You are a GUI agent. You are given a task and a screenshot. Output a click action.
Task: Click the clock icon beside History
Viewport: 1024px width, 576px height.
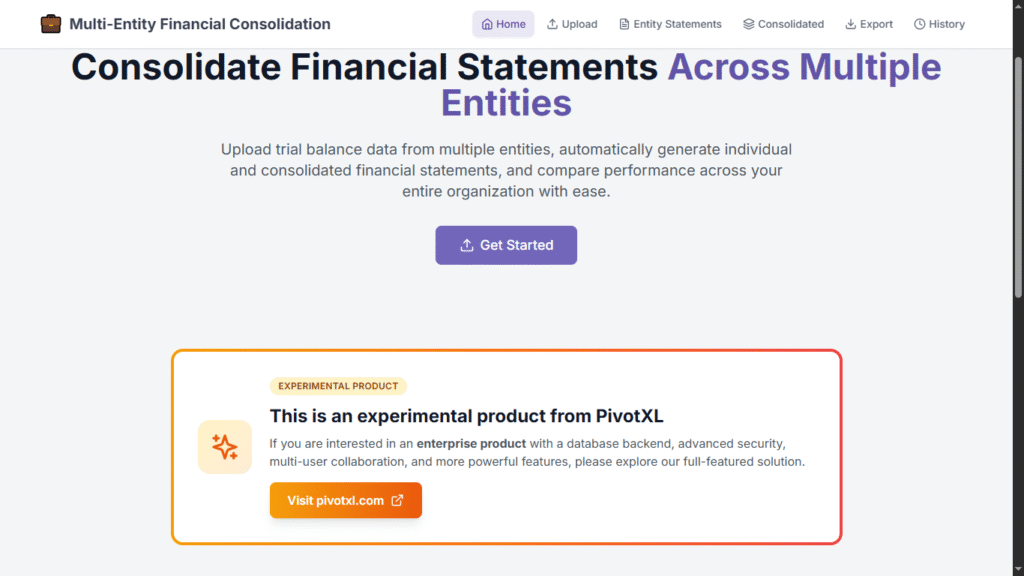tap(920, 24)
